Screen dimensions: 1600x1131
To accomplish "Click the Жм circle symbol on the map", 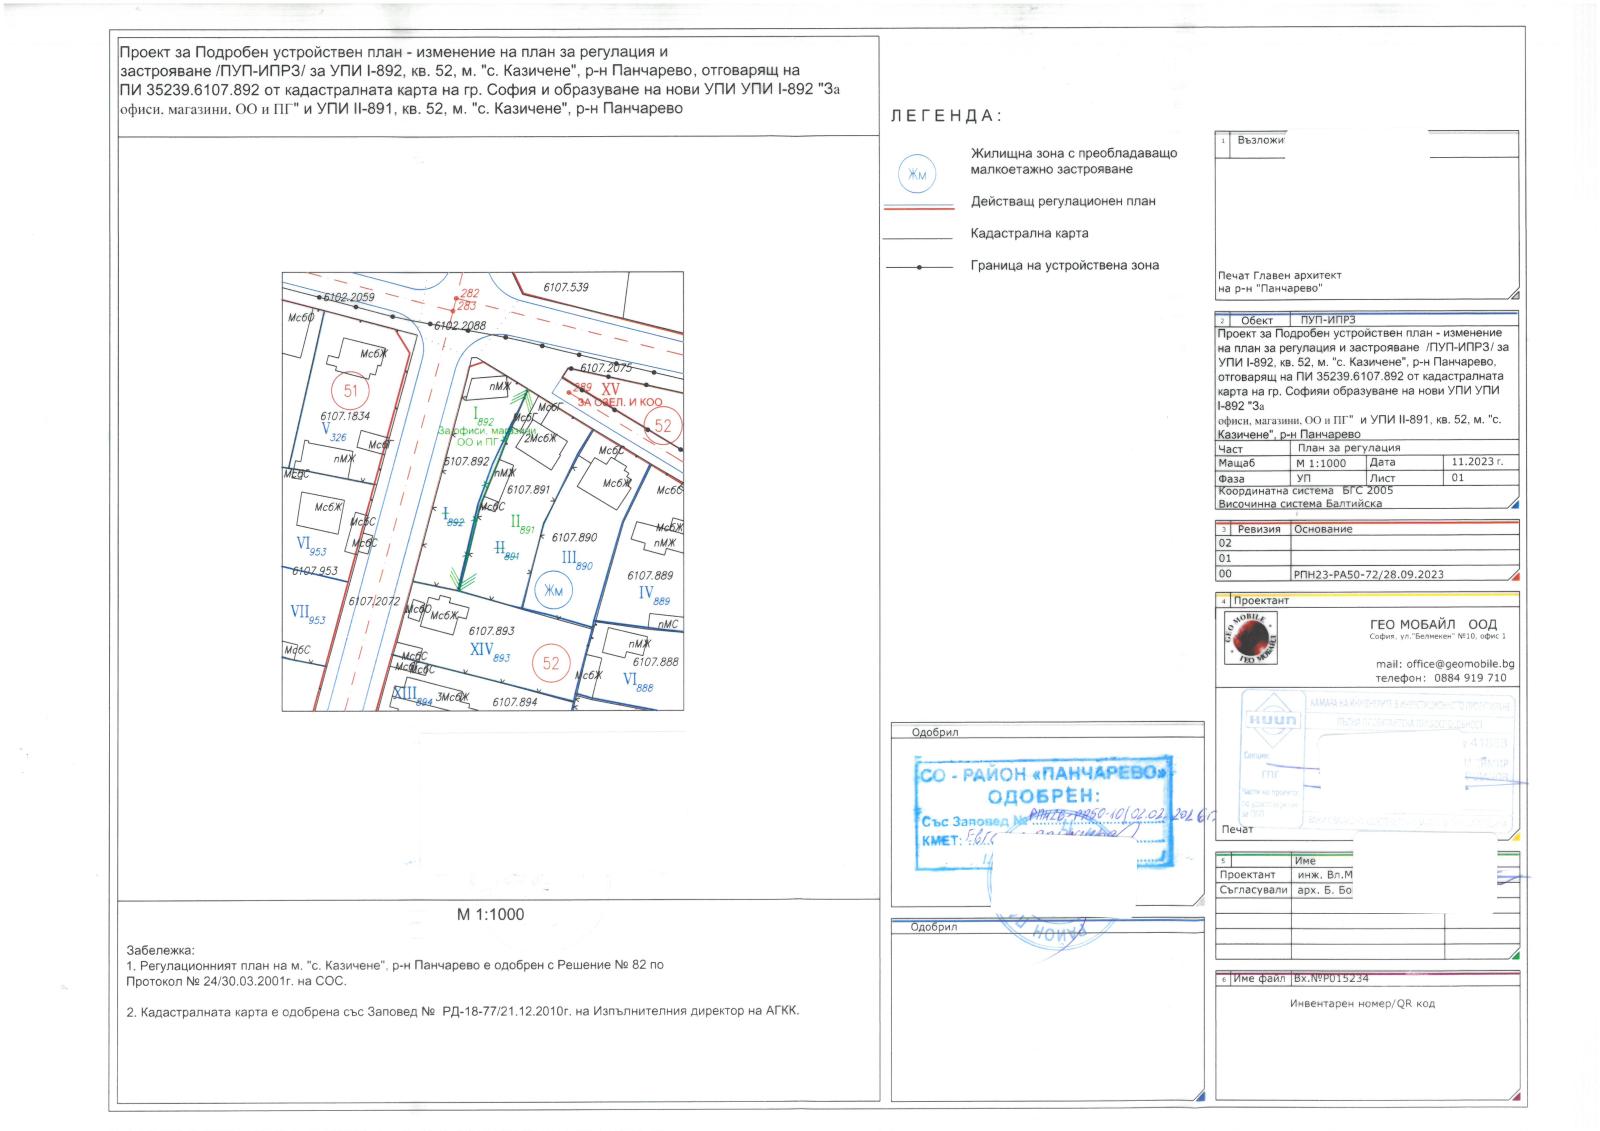I will click(x=552, y=591).
